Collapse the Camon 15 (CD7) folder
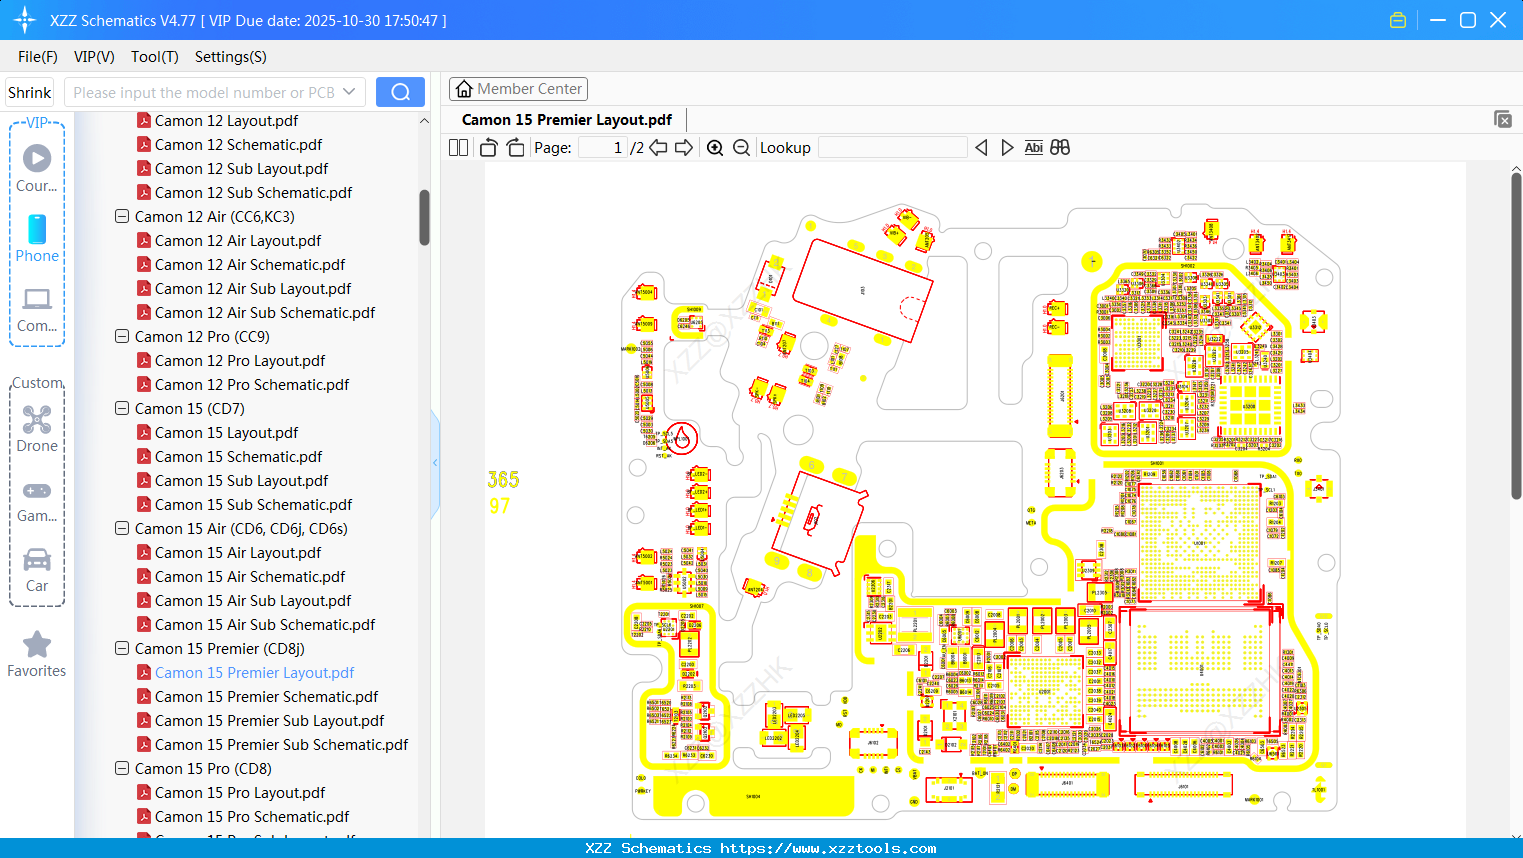 [x=122, y=408]
